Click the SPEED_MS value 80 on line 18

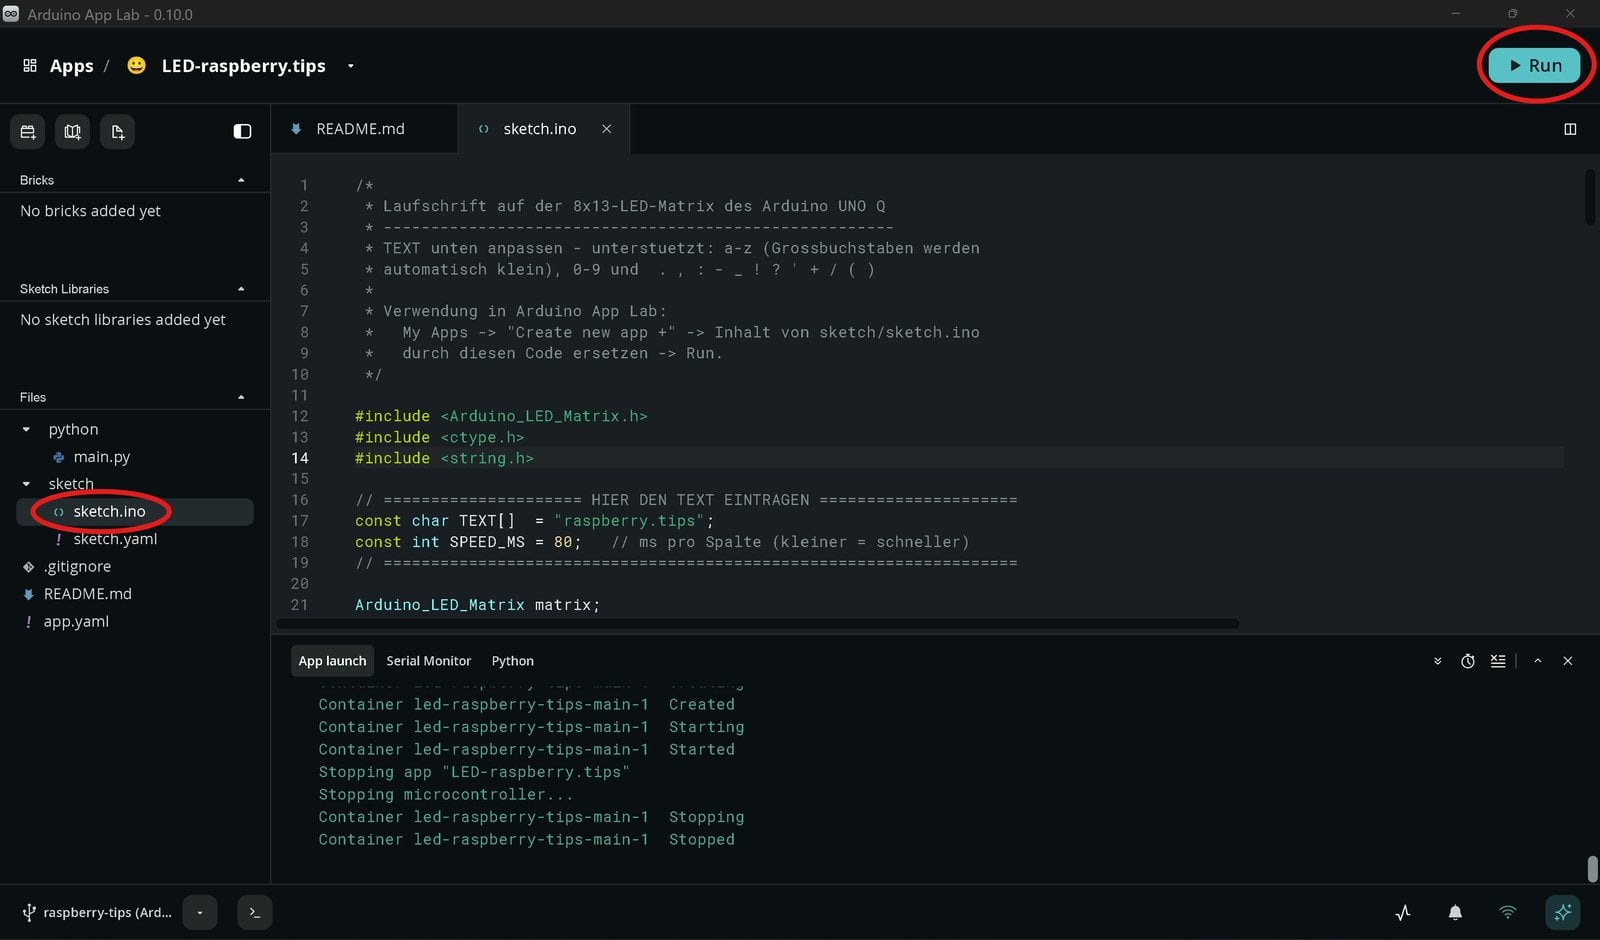[x=563, y=542]
